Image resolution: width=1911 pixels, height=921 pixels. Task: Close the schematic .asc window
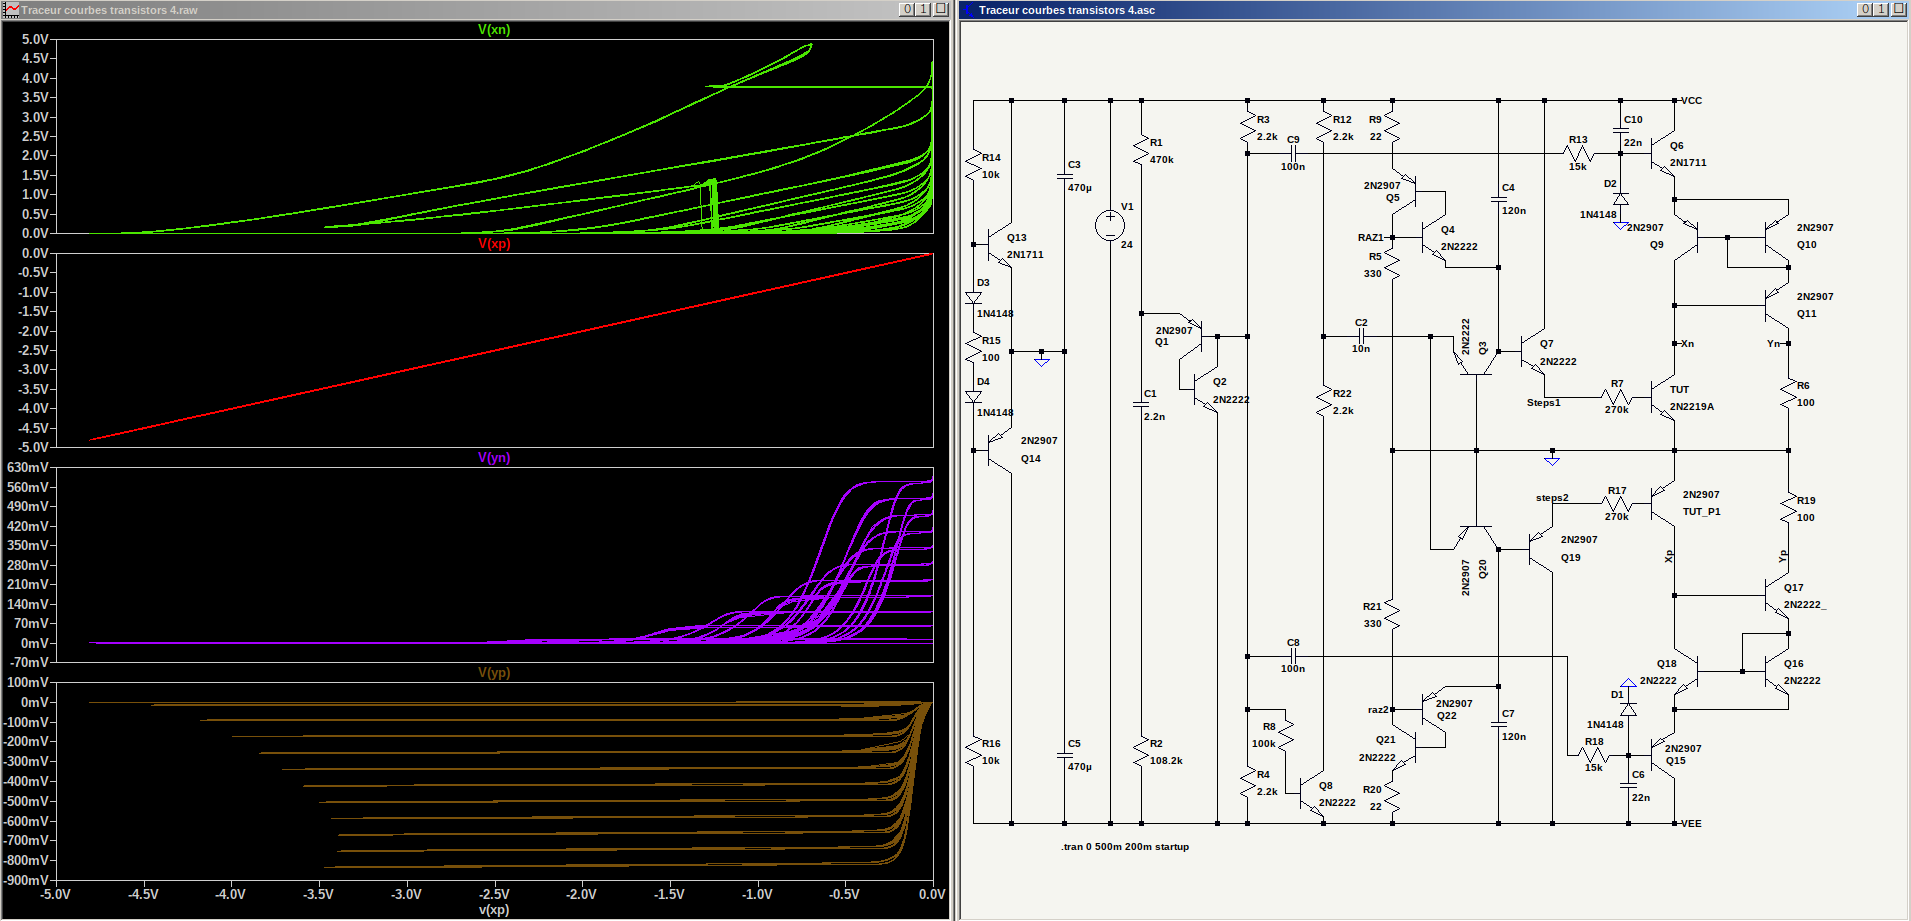[1899, 9]
